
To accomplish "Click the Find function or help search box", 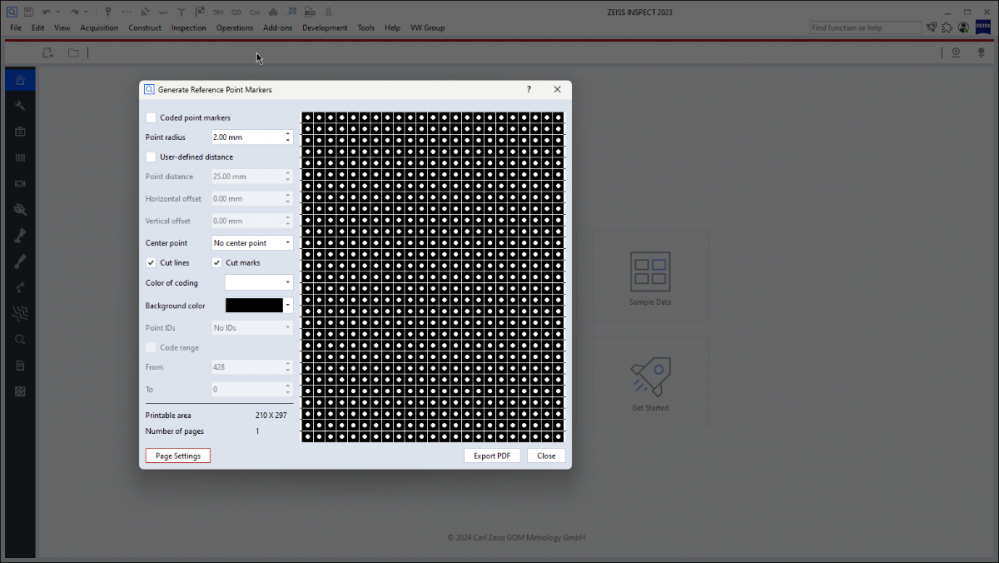I will pyautogui.click(x=865, y=27).
